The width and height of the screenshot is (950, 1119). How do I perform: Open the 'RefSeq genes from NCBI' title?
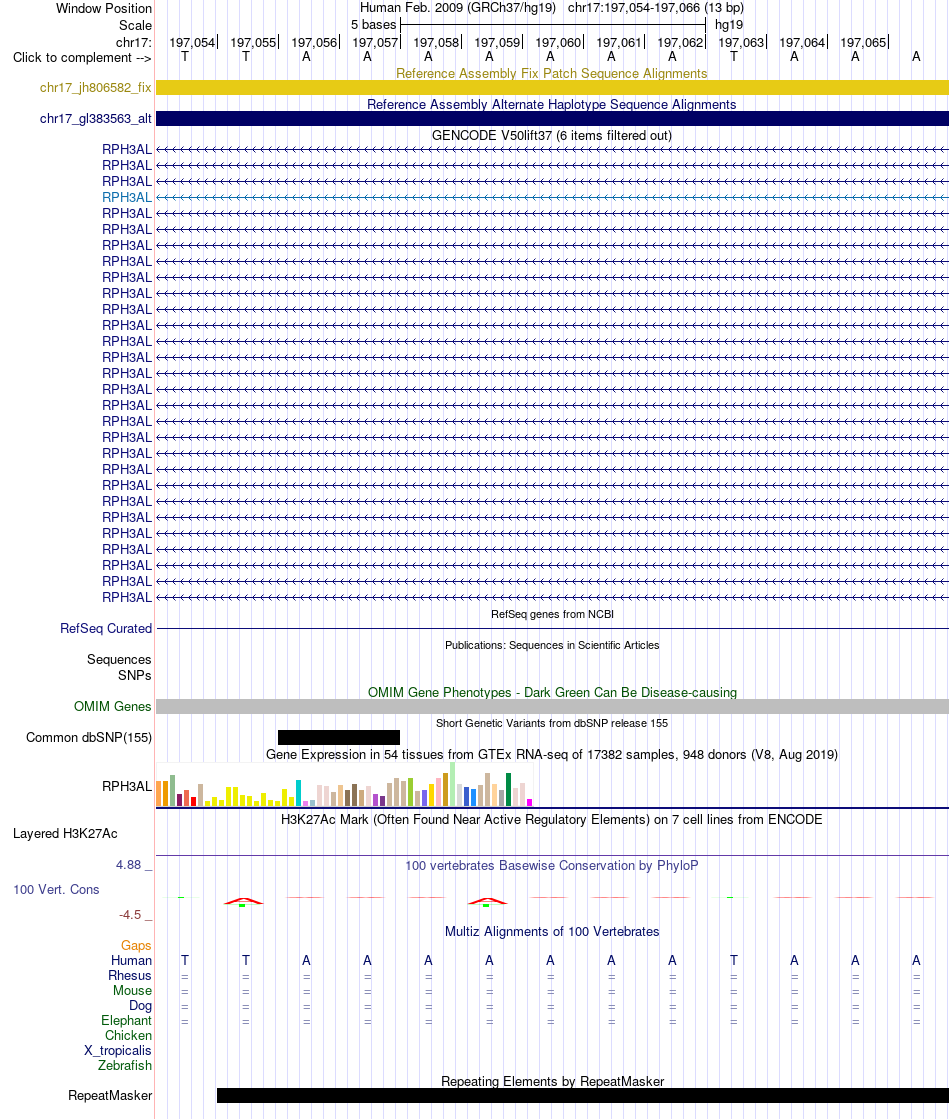pos(552,614)
